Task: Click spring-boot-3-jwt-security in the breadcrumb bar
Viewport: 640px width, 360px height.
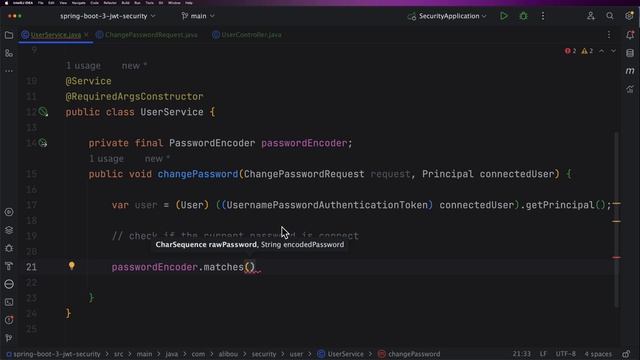Action: point(57,354)
